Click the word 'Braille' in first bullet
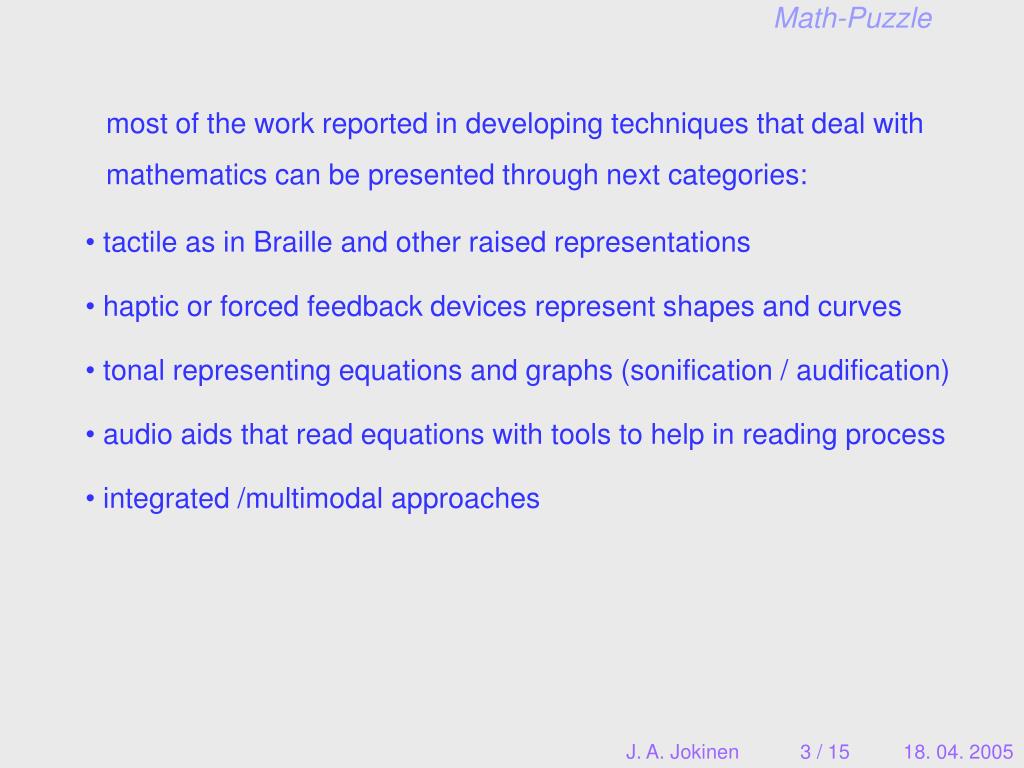The image size is (1024, 768). [293, 242]
